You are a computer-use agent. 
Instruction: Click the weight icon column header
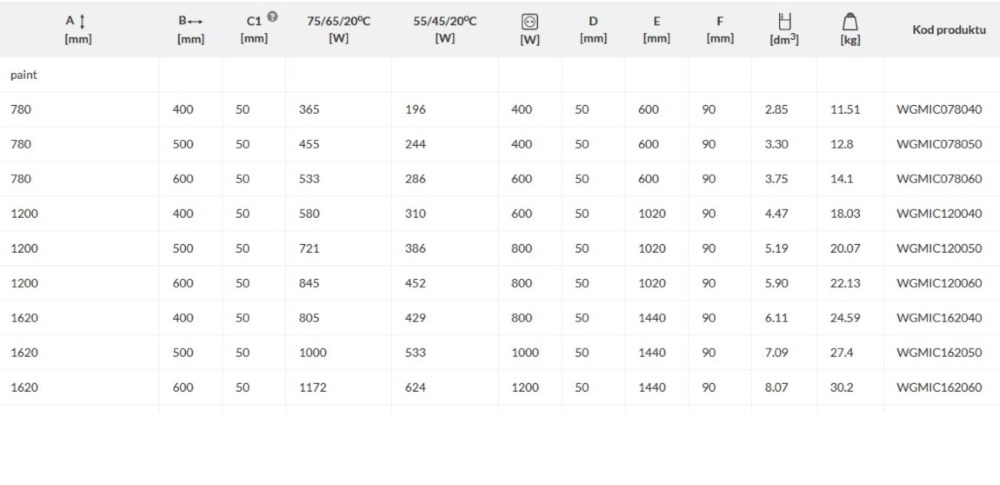coord(850,22)
